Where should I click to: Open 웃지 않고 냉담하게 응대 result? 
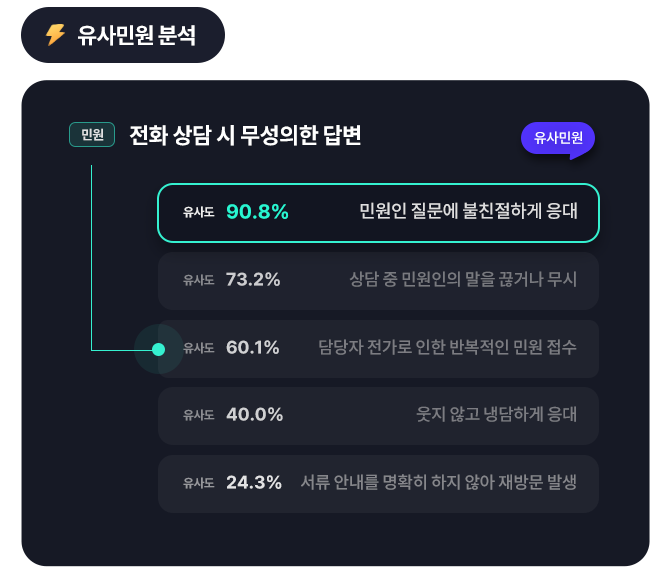496,415
